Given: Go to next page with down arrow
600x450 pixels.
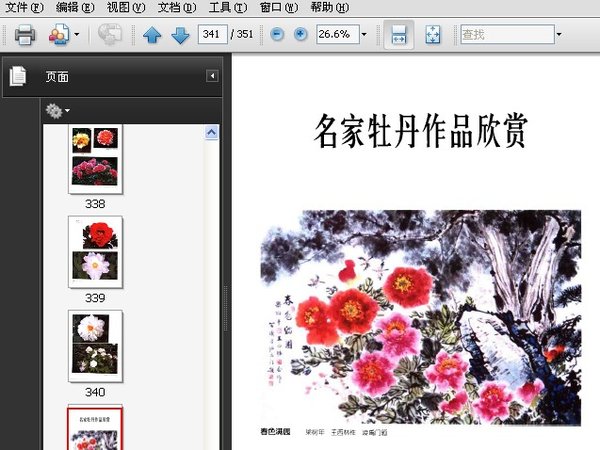Looking at the screenshot, I should click(x=180, y=35).
